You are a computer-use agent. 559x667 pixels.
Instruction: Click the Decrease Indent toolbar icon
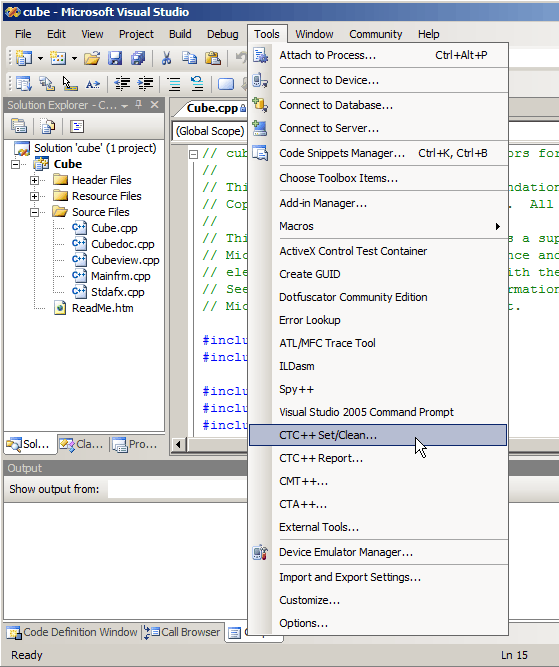click(x=122, y=84)
